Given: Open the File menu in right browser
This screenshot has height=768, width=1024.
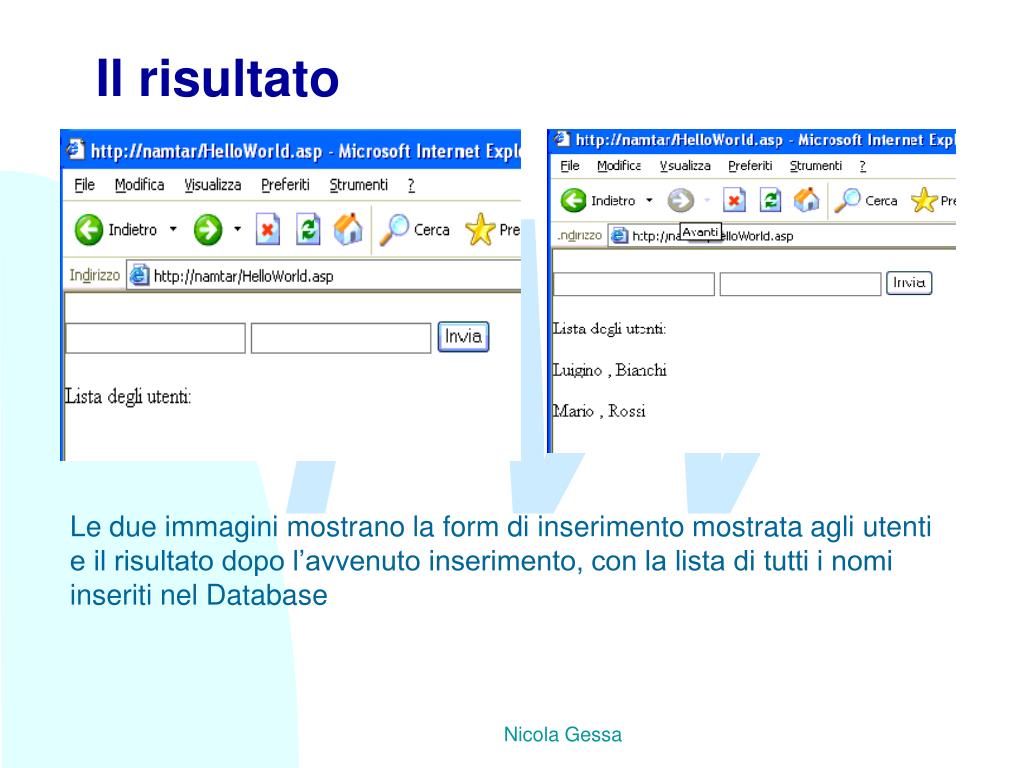Looking at the screenshot, I should pos(569,166).
